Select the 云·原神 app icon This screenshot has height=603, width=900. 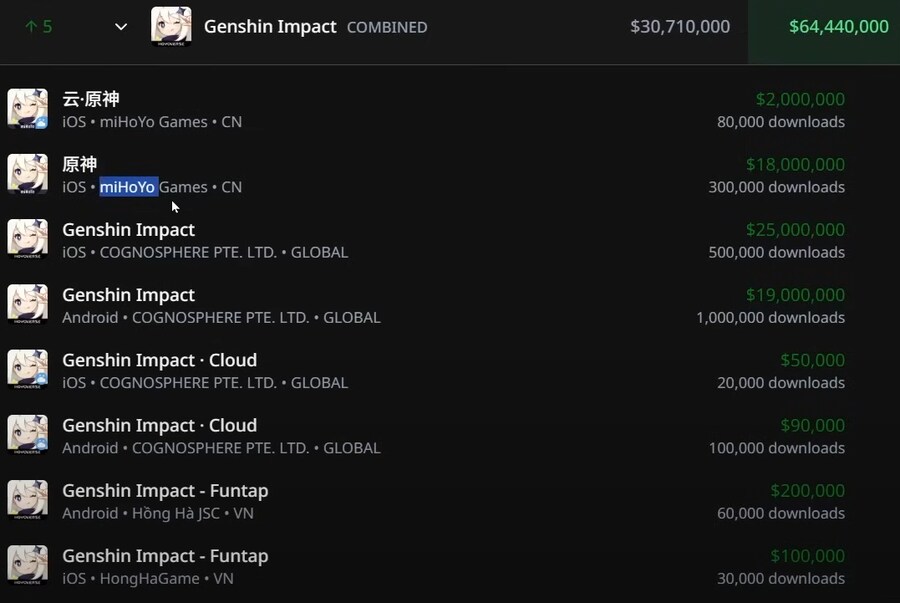(x=27, y=108)
